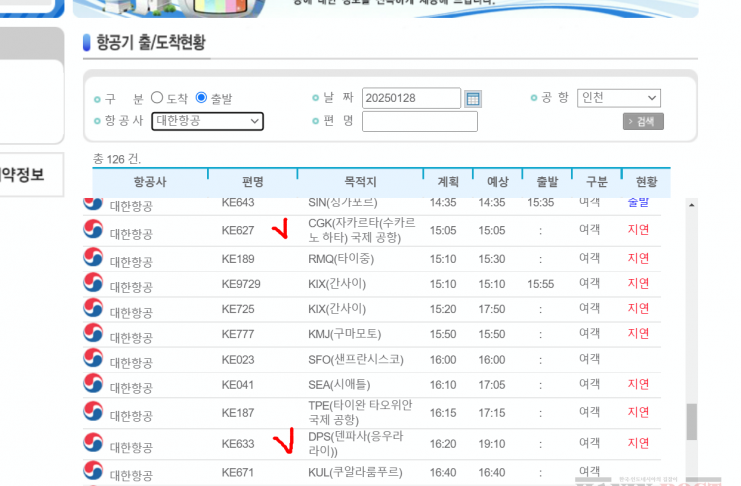Click the 지연 status for flight KE725
This screenshot has width=741, height=486.
tap(638, 308)
